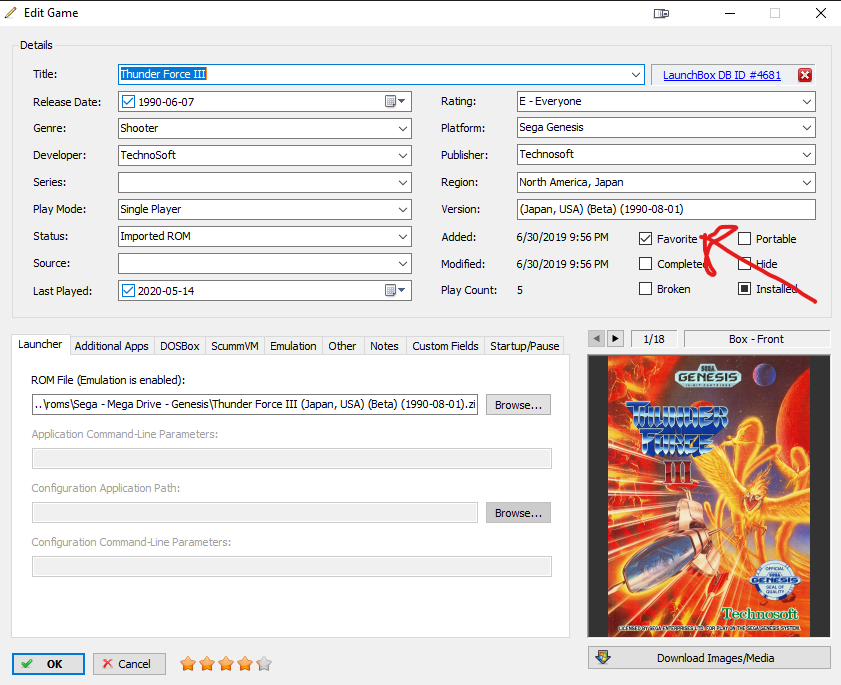Show previous image with left arrow
The height and width of the screenshot is (685, 841).
[596, 338]
